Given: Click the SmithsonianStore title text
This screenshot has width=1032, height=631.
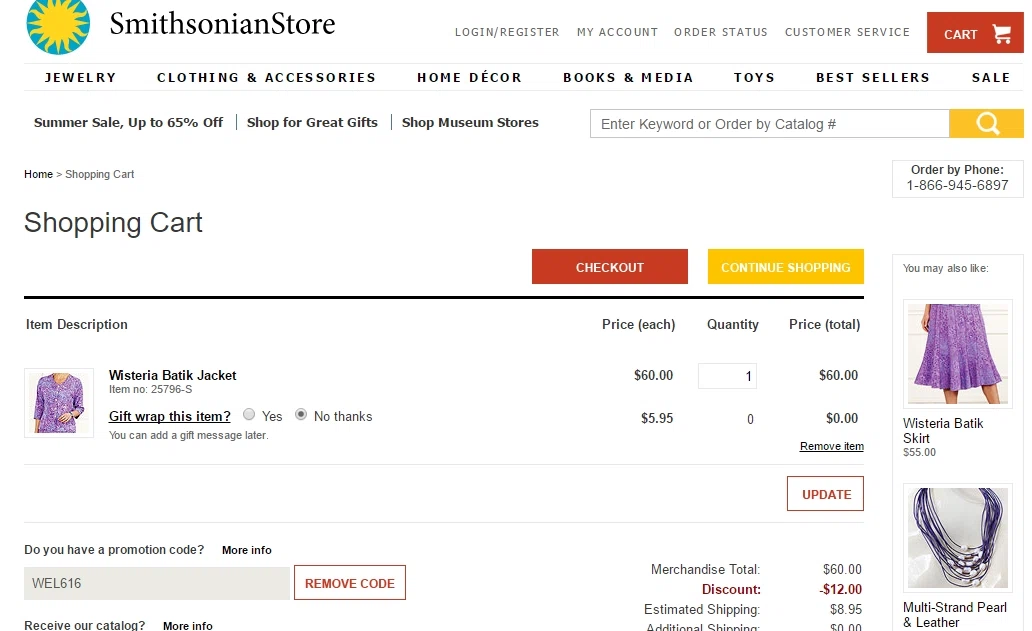Looking at the screenshot, I should pos(222,24).
